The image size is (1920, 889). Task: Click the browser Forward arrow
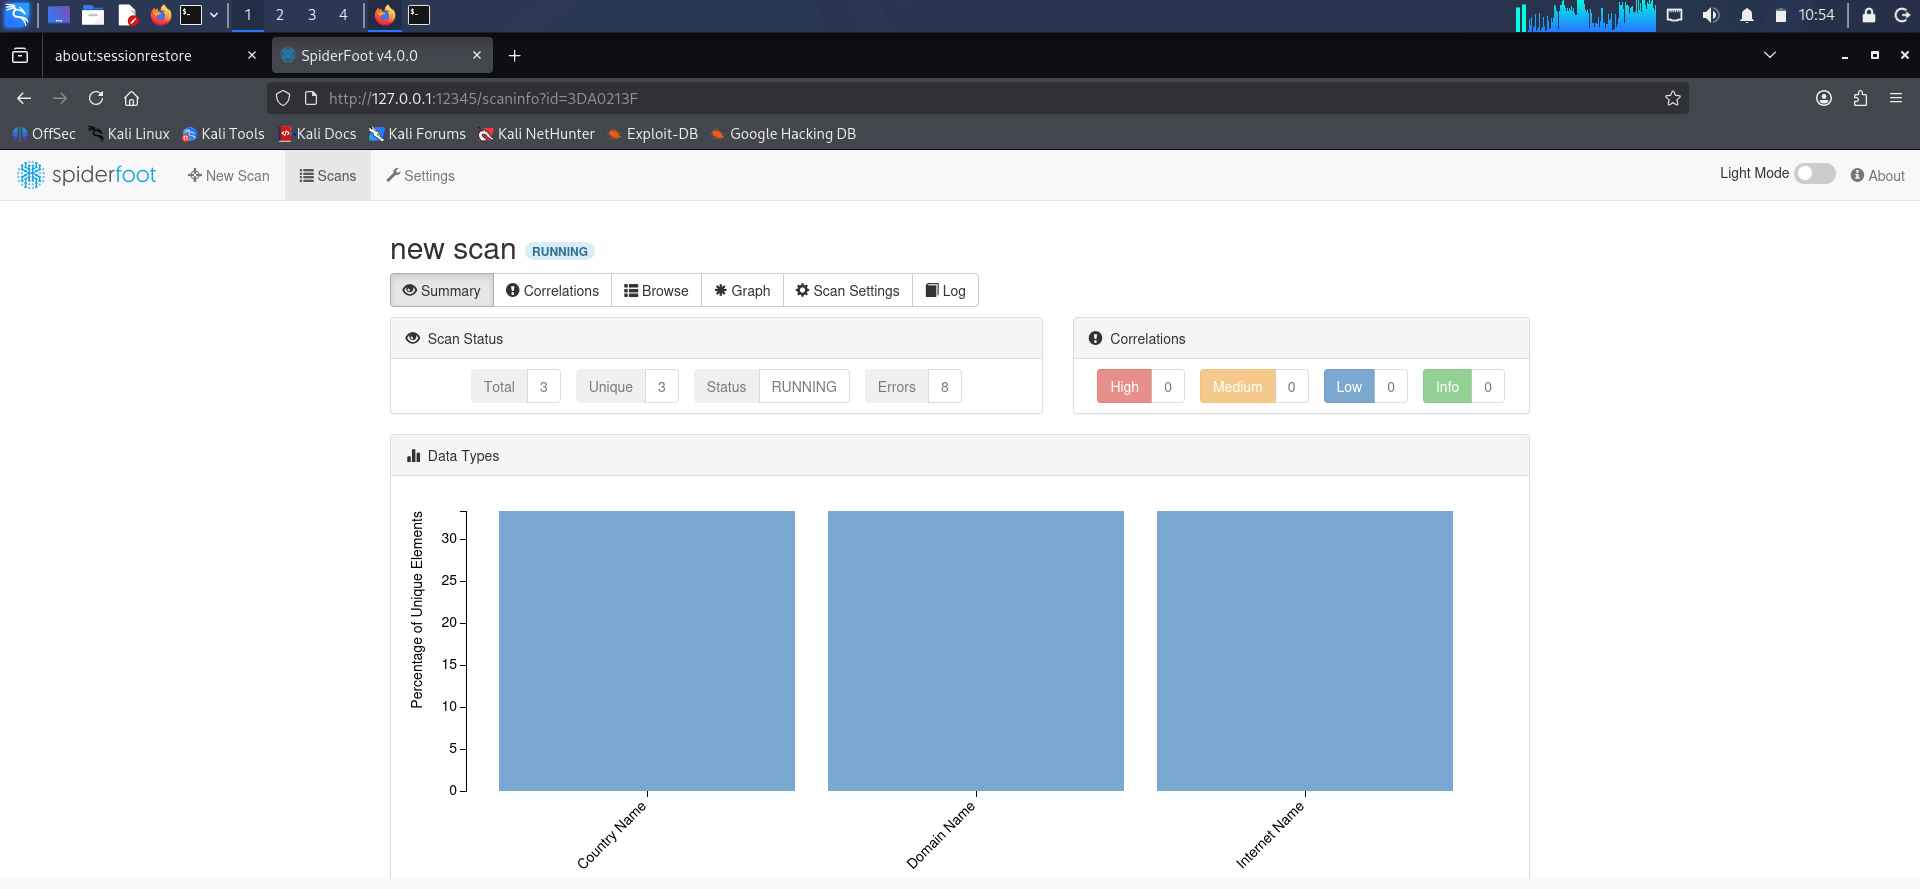[60, 98]
